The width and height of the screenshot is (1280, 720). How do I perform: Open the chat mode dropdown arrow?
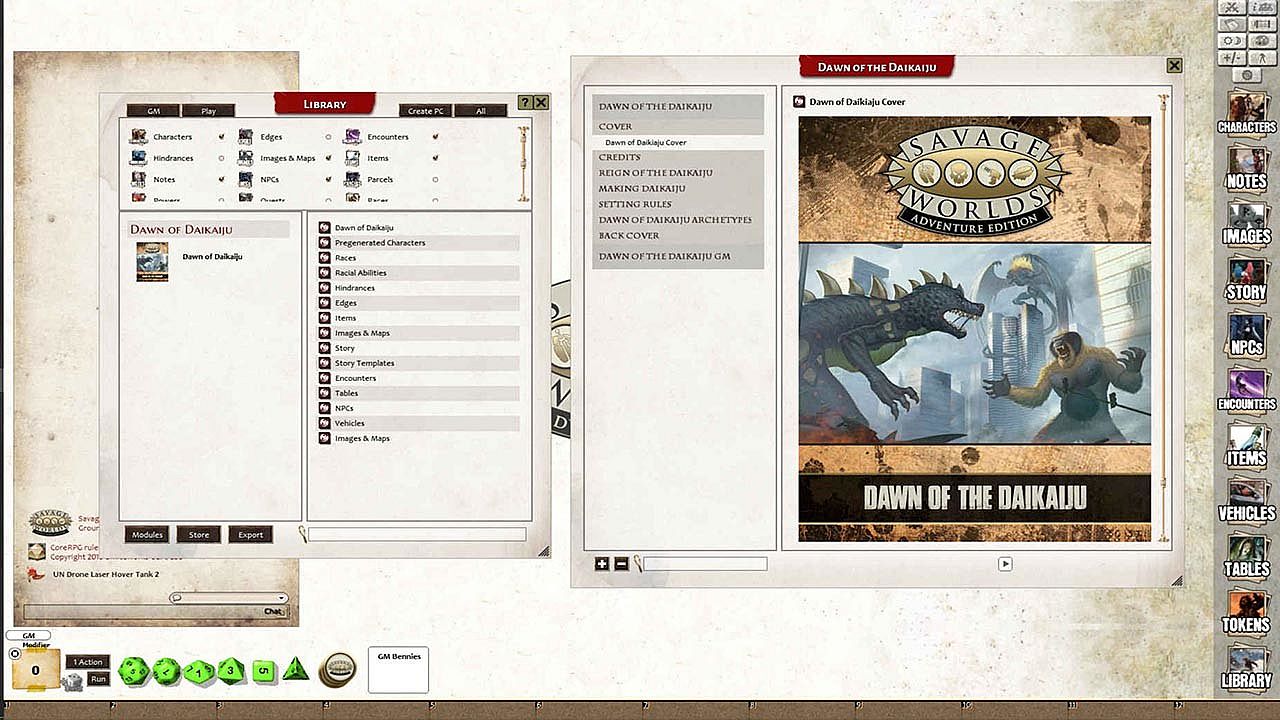pos(281,598)
